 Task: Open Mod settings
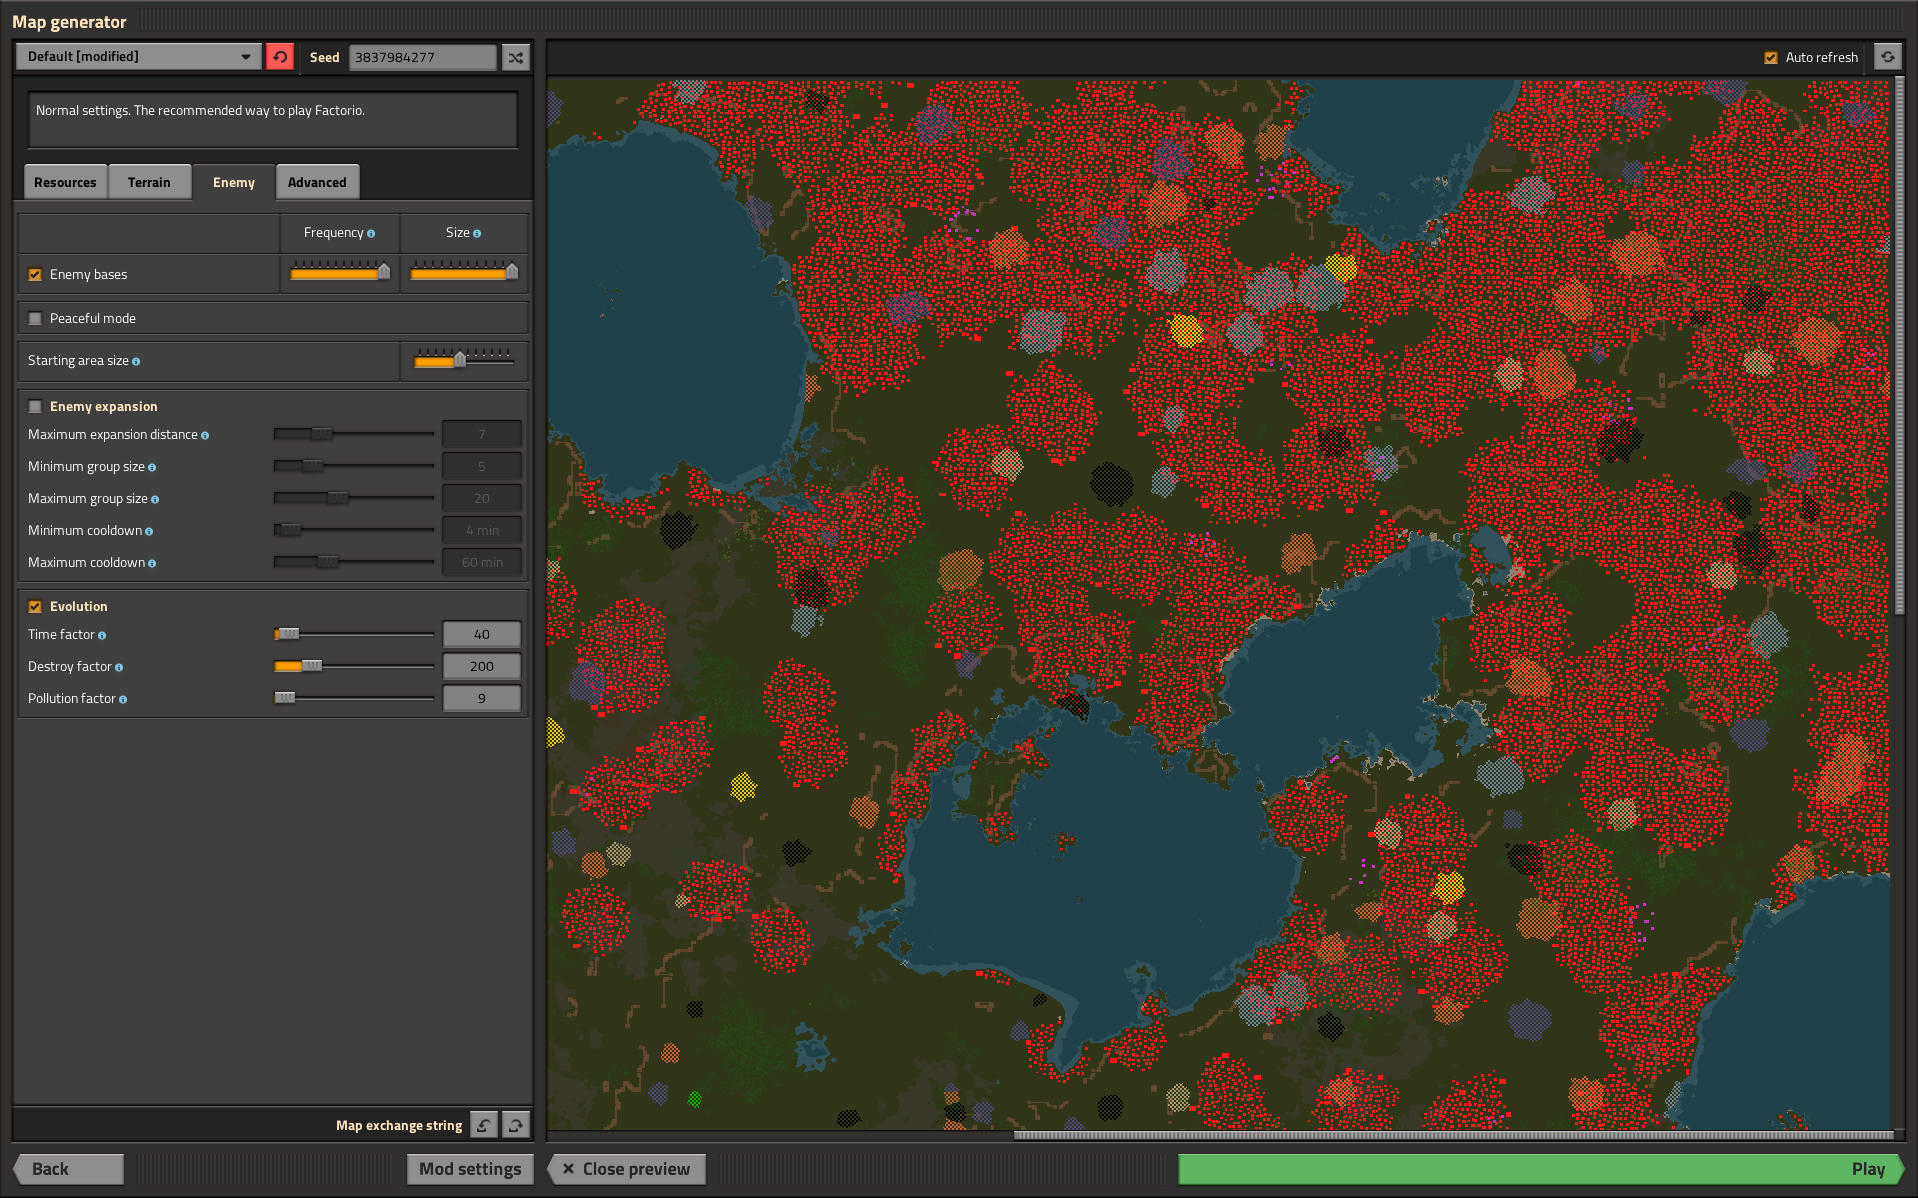pyautogui.click(x=470, y=1169)
